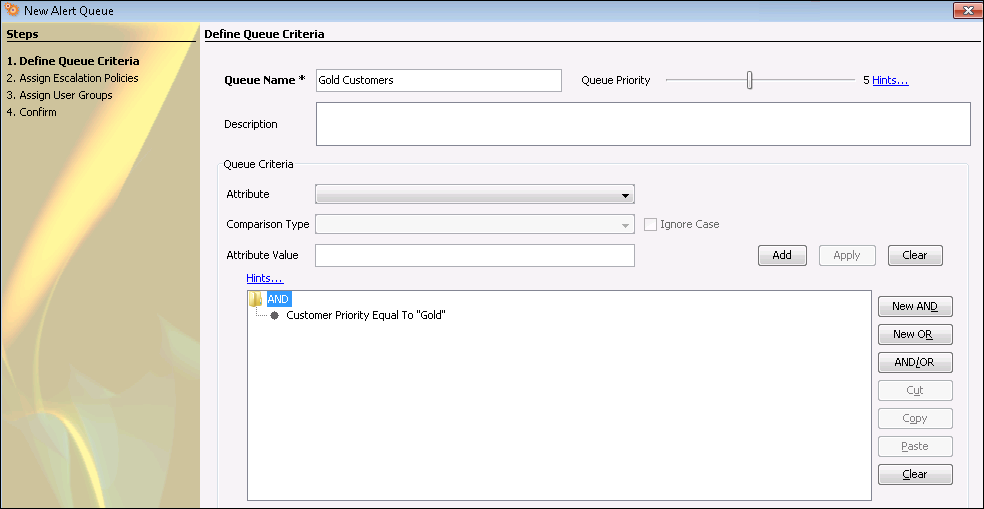Click the AND/OR toggle button
984x509 pixels.
click(915, 362)
